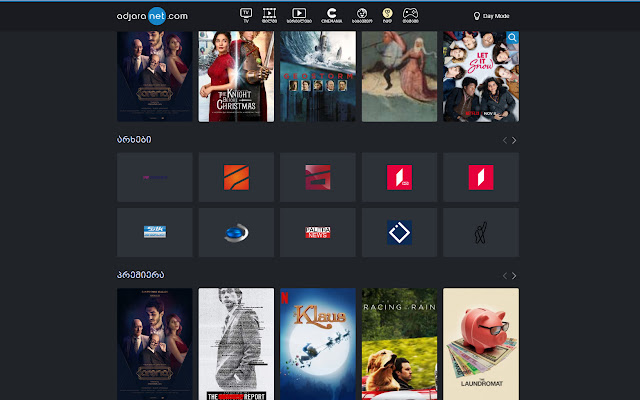Viewport: 640px width, 400px height.
Task: Open the TV section icon
Action: (x=246, y=16)
